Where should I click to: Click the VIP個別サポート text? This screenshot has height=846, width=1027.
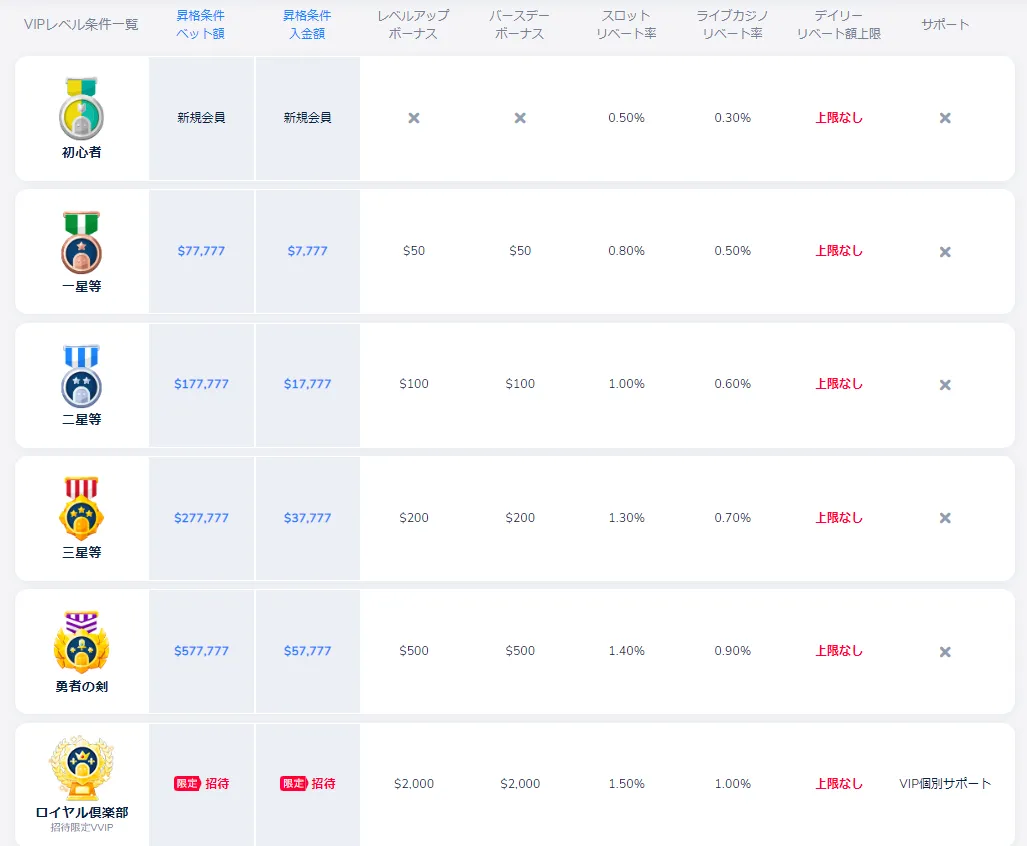(x=945, y=784)
